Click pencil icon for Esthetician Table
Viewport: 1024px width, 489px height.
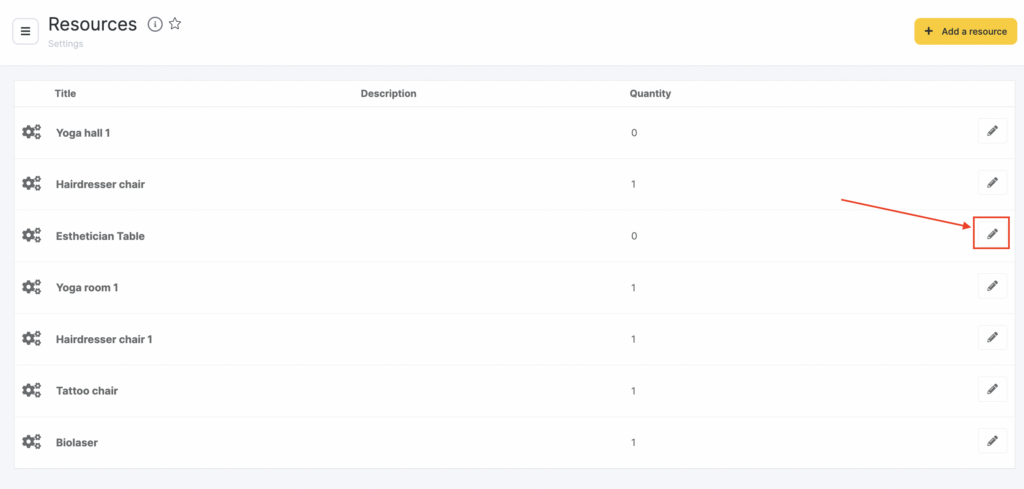[x=991, y=234]
